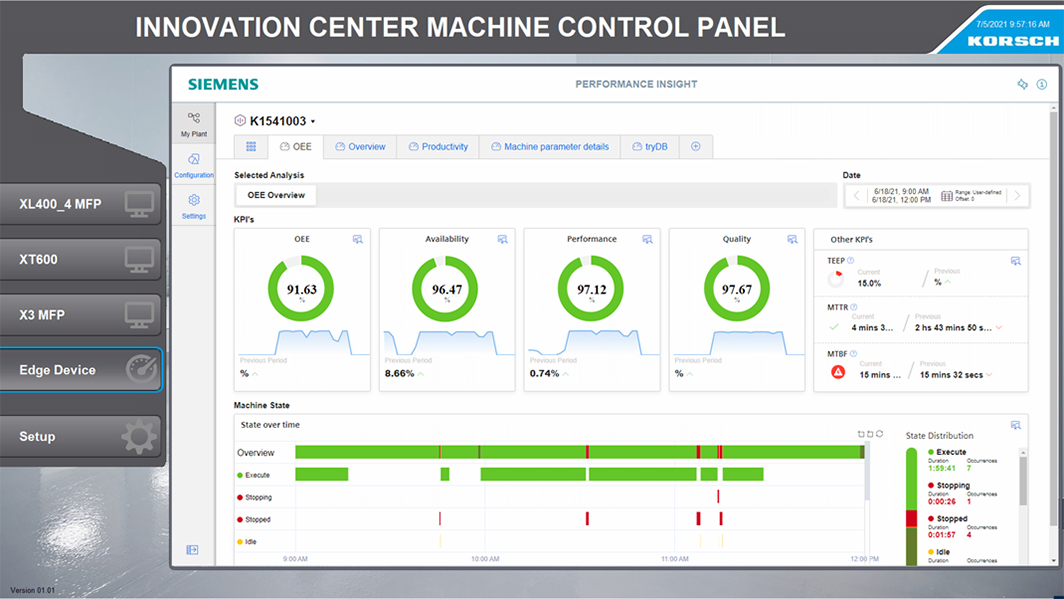Expand the K1541003 asset dropdown arrow
The height and width of the screenshot is (599, 1064).
coord(313,122)
